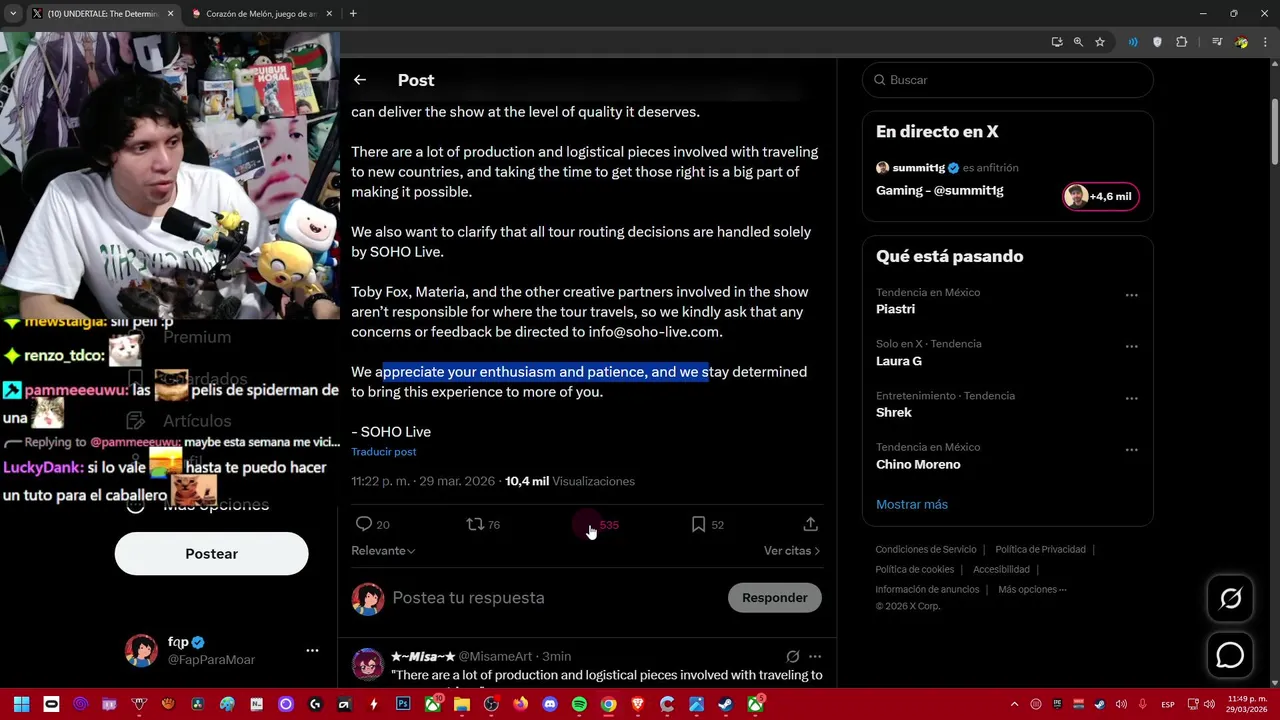
Task: Open Política de Privacidad link
Action: (x=1040, y=549)
